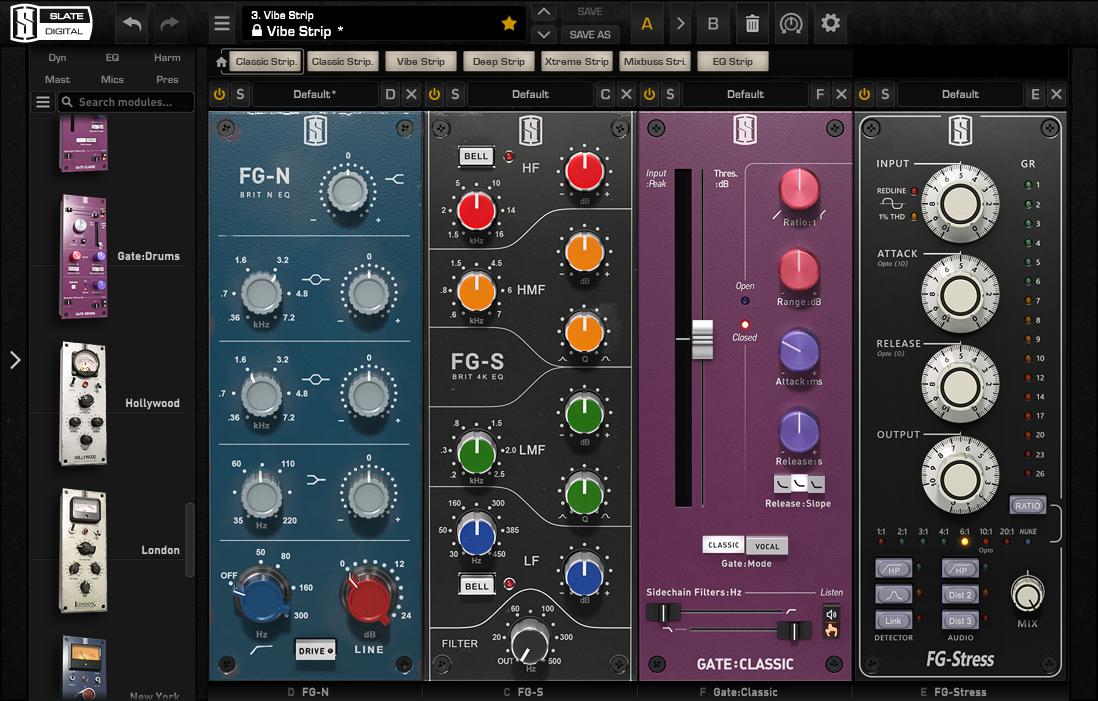Select the left Release Slope shape

tap(782, 484)
